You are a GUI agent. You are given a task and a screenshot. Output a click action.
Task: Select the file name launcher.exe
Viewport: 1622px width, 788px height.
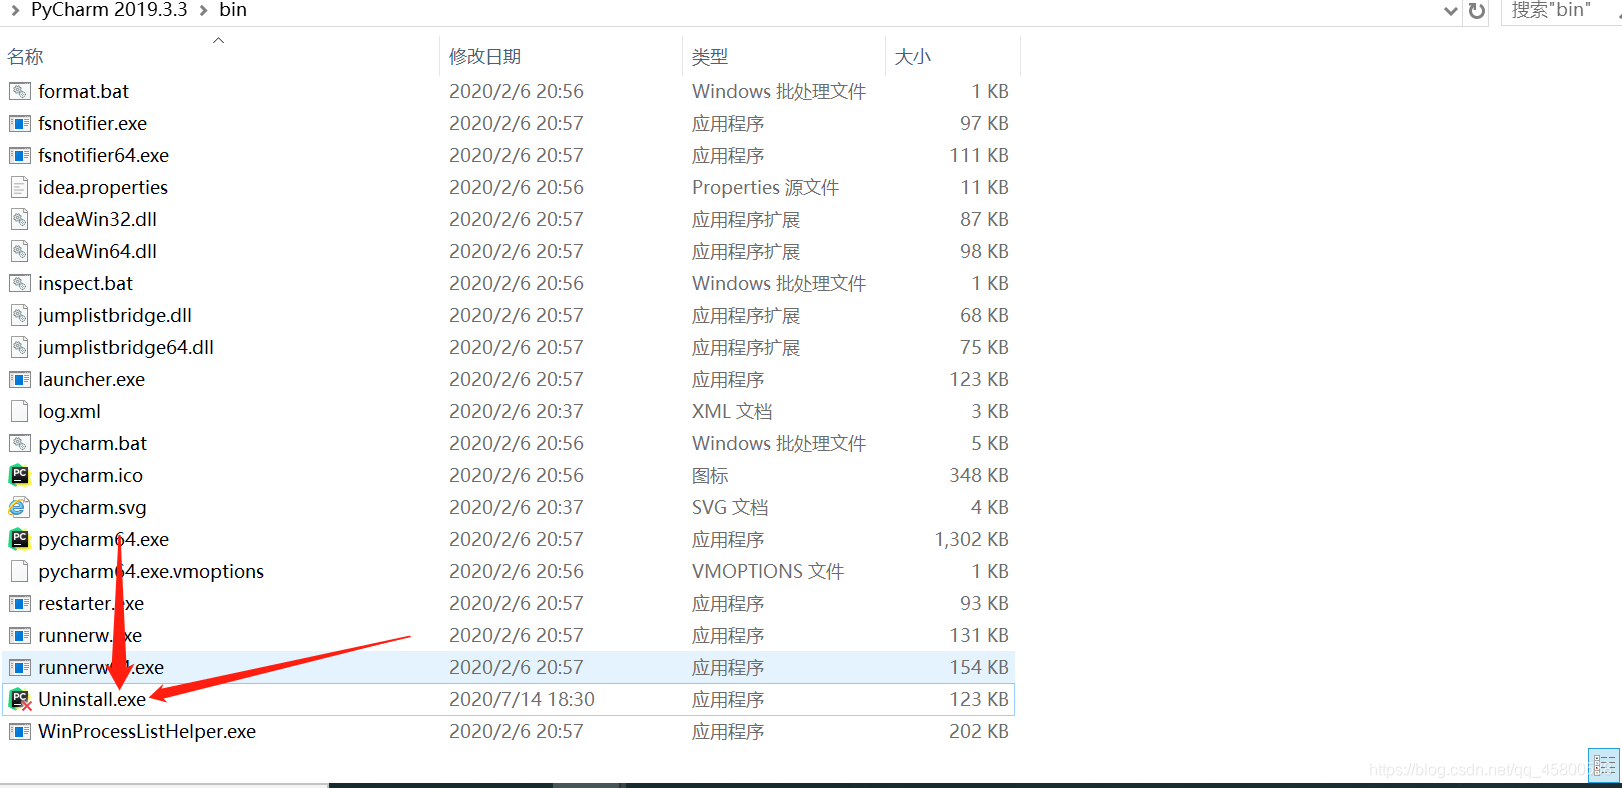[x=92, y=379]
